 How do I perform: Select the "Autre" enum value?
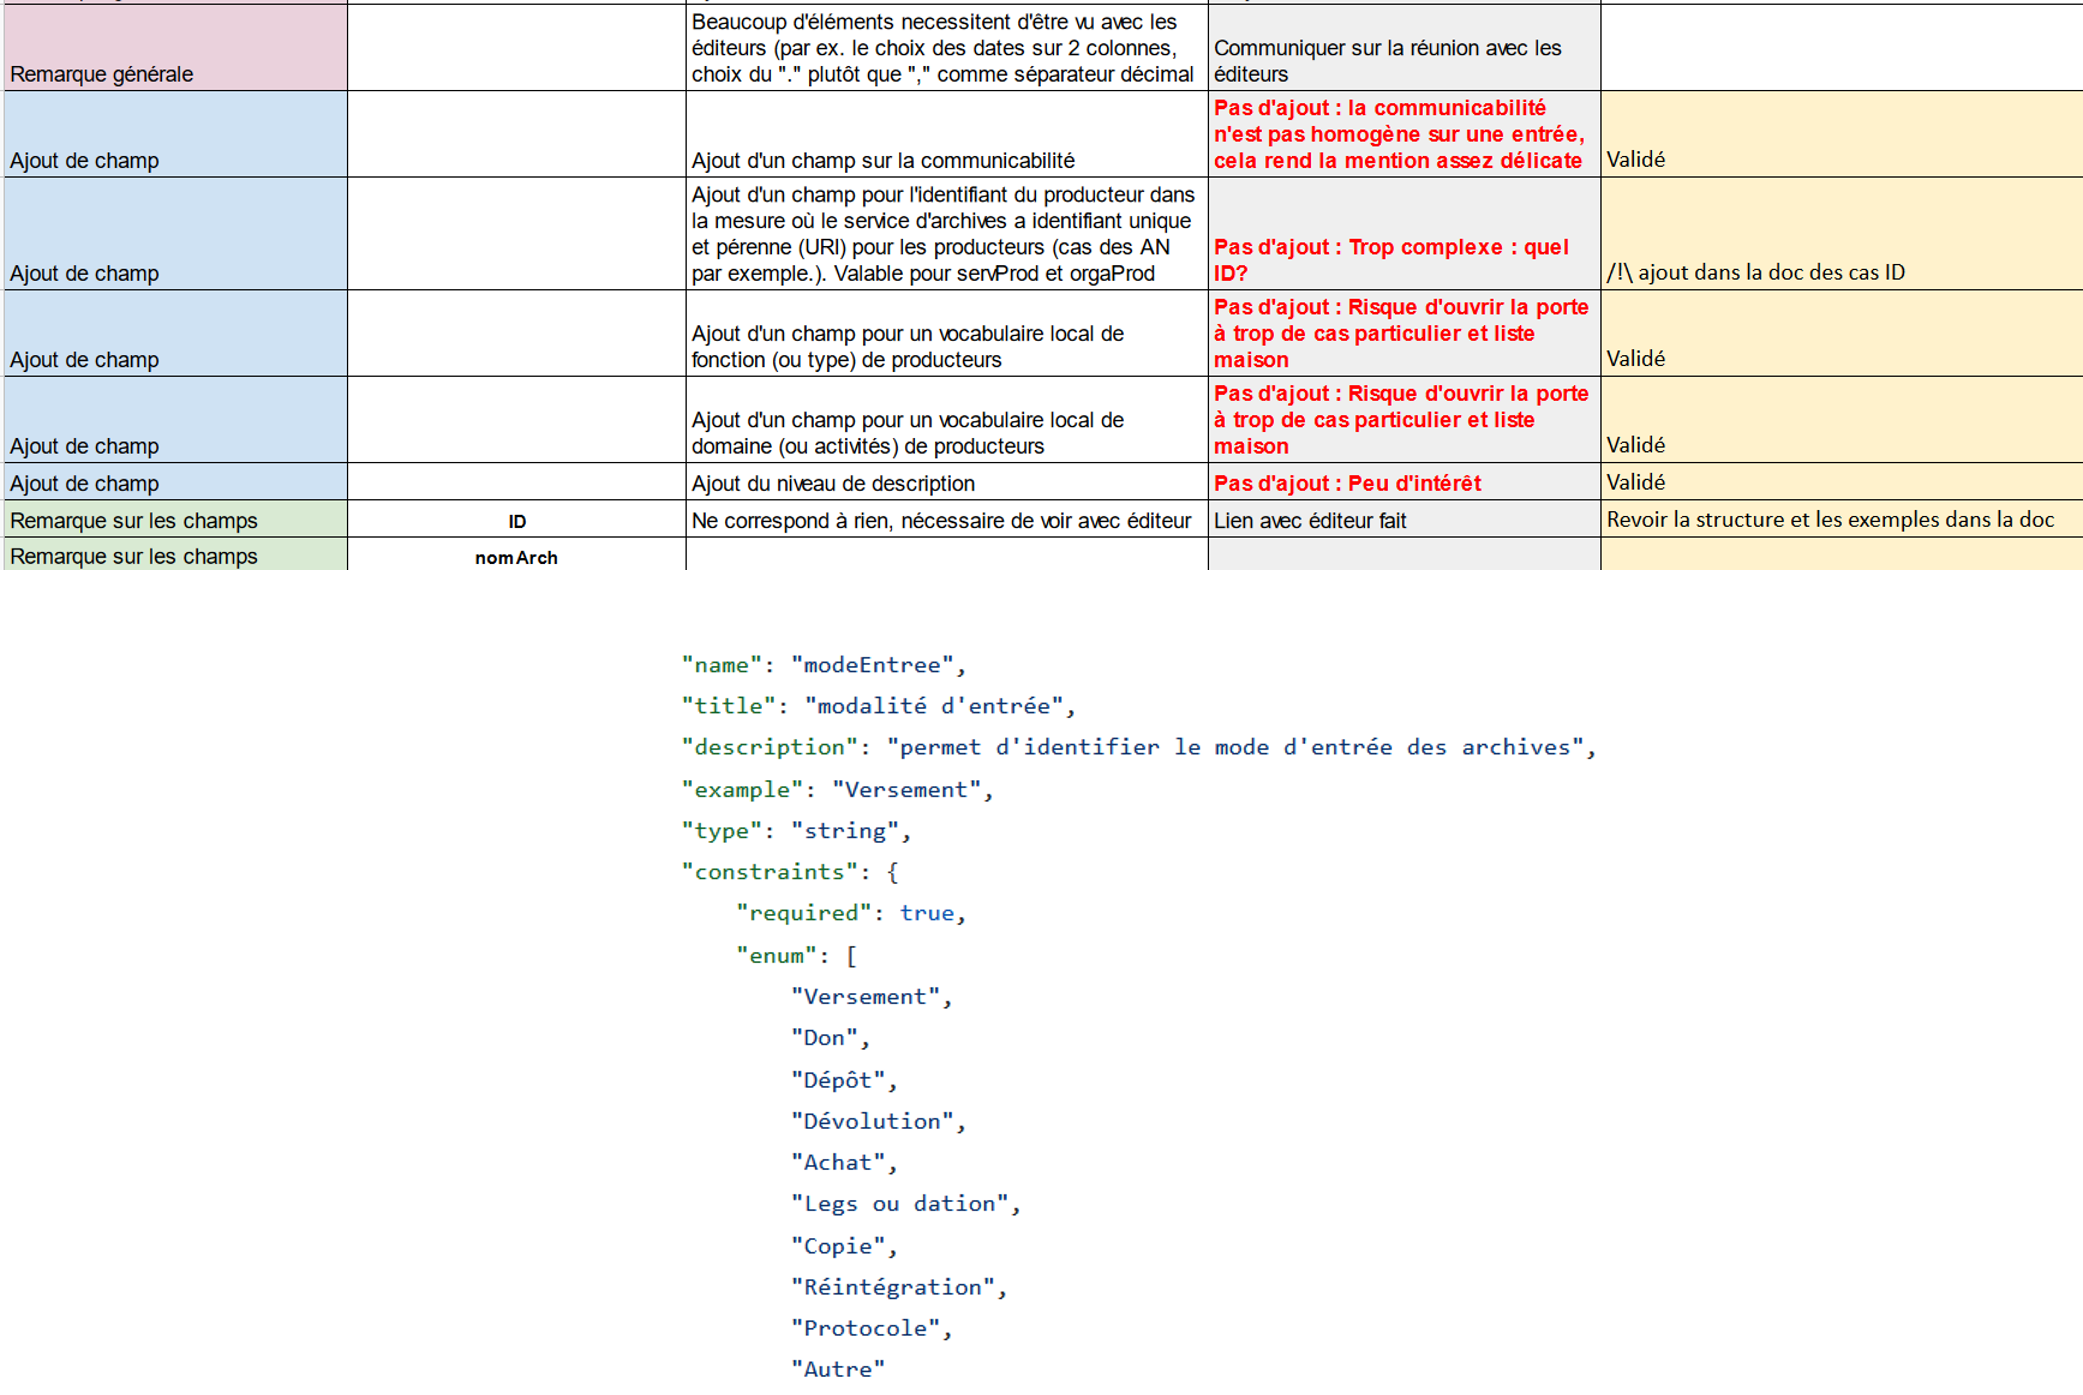838,1369
